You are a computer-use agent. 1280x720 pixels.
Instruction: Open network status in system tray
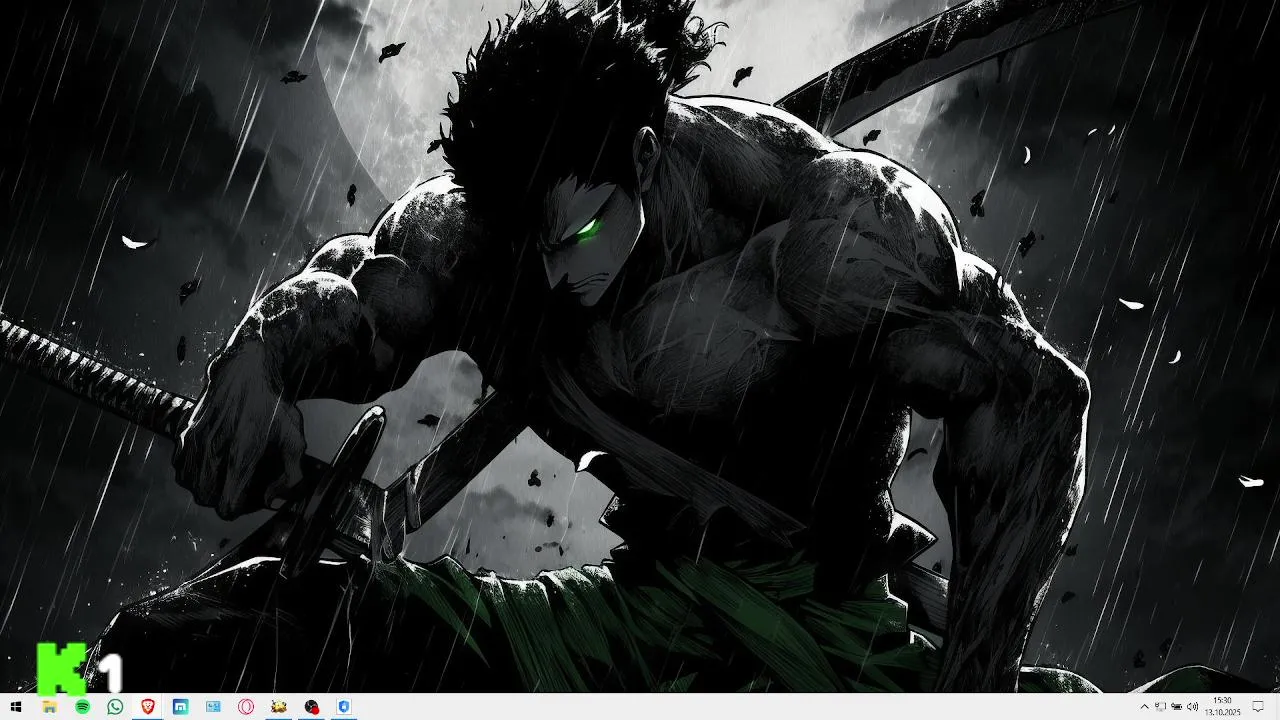pyautogui.click(x=1160, y=707)
